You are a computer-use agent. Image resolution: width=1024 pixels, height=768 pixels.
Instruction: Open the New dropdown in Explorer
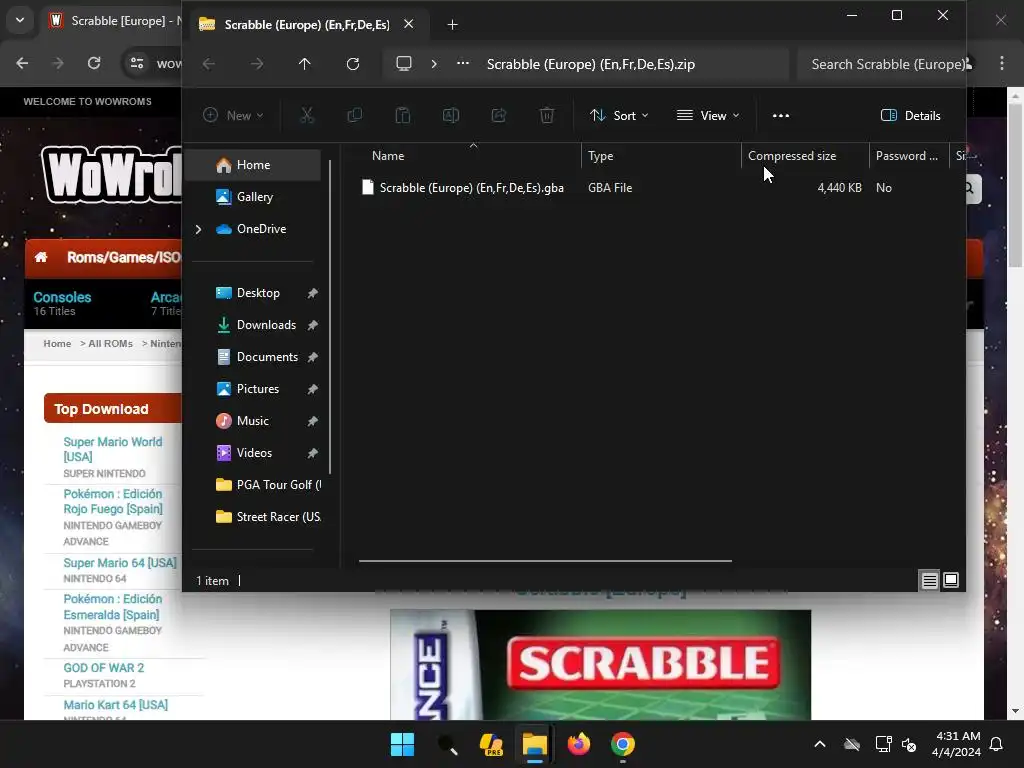click(233, 116)
